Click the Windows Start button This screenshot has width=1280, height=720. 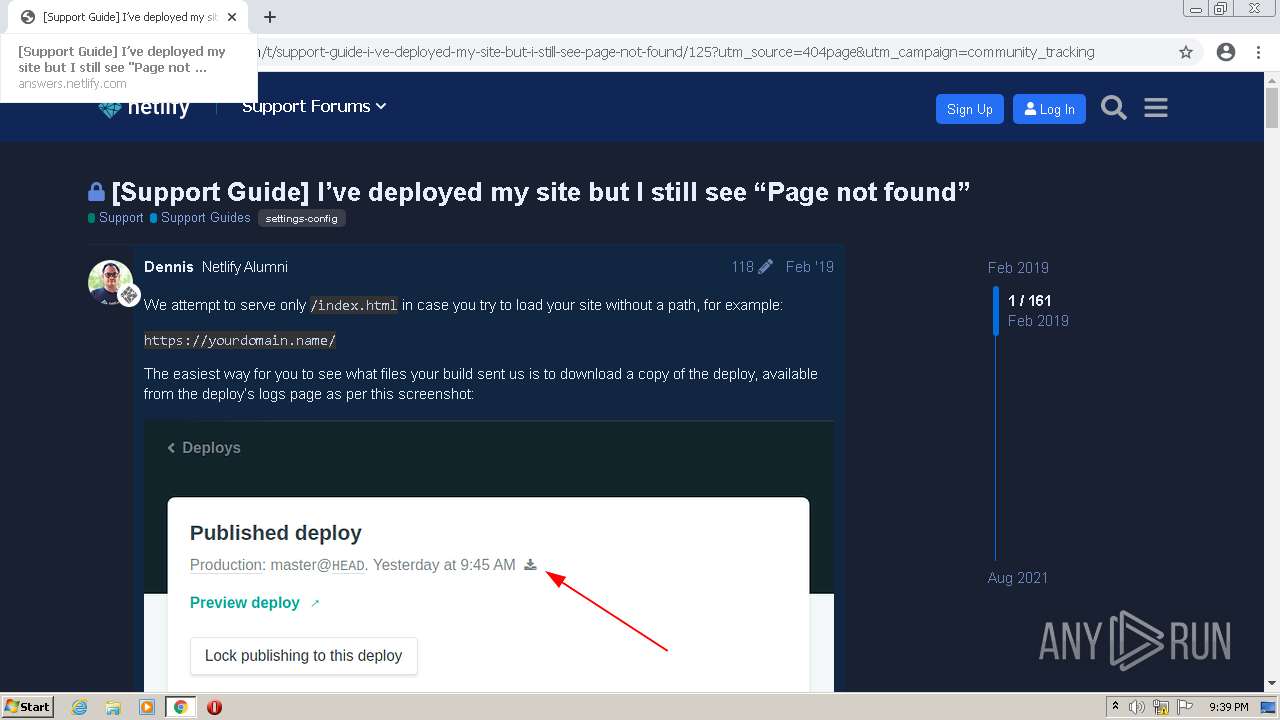(28, 707)
